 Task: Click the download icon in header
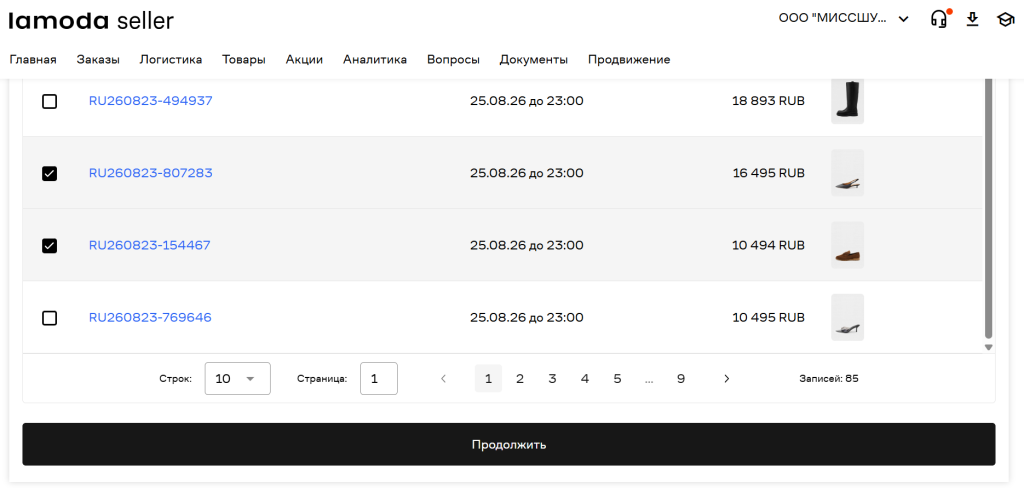point(972,19)
